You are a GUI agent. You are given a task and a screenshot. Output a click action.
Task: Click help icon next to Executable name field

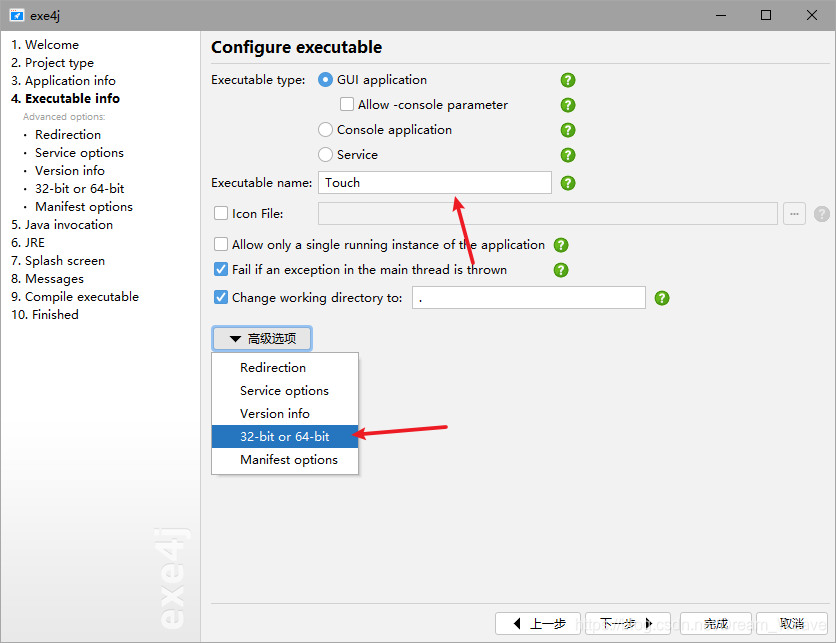click(568, 183)
